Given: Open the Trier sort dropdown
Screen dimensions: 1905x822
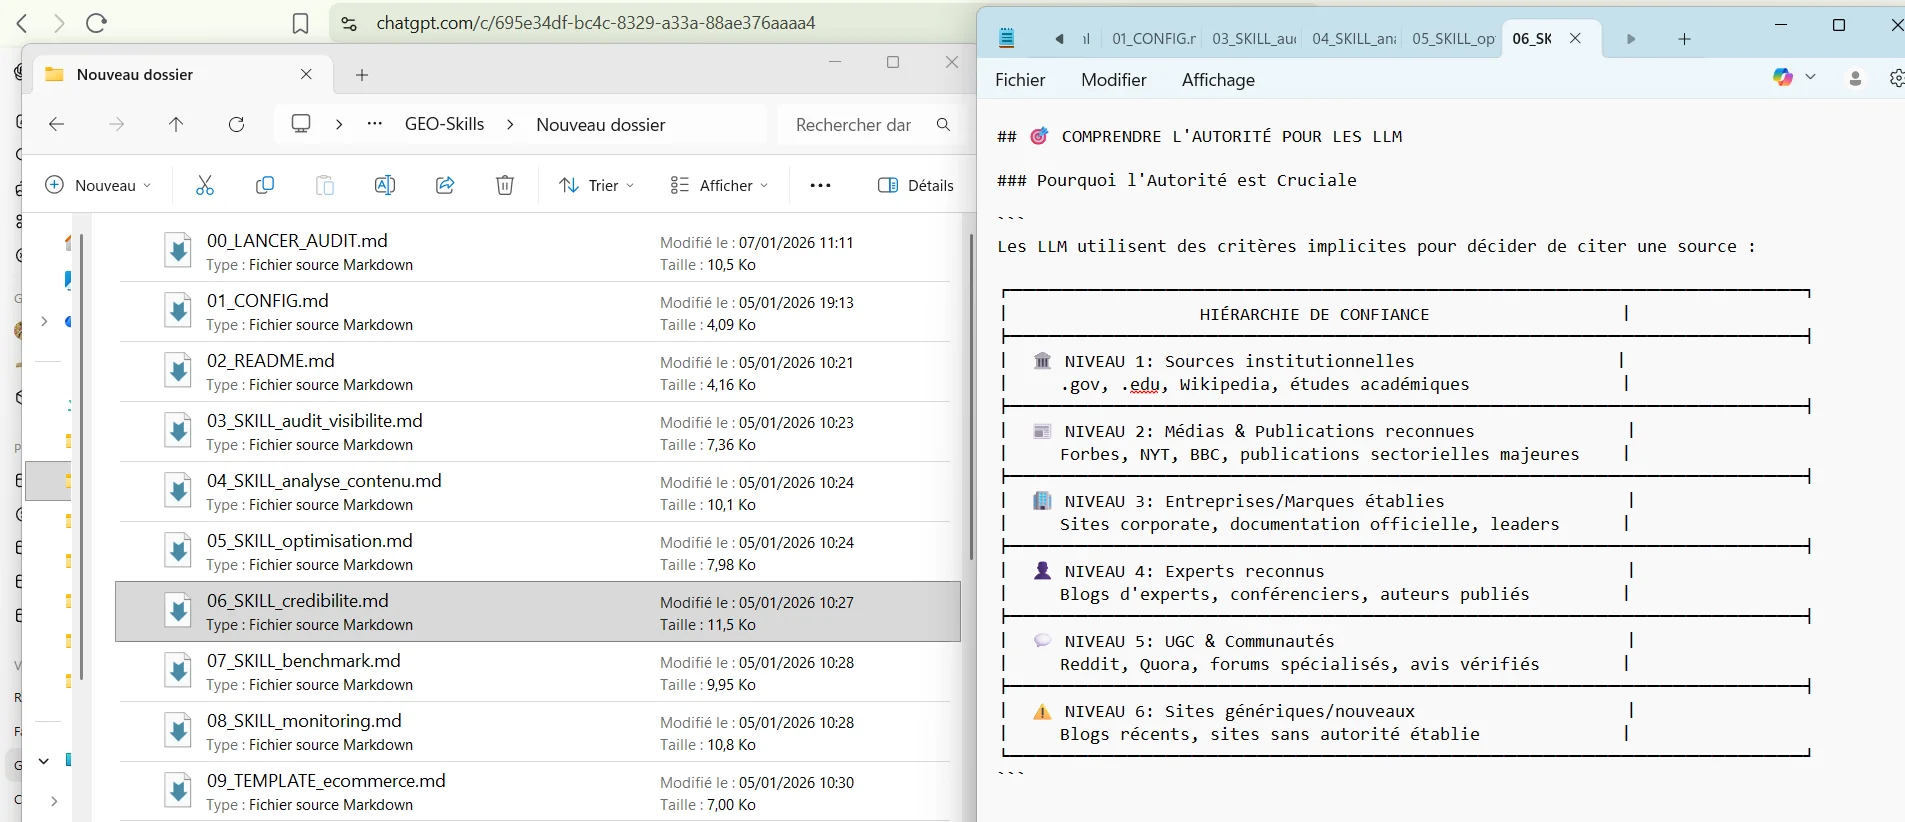Looking at the screenshot, I should point(596,185).
